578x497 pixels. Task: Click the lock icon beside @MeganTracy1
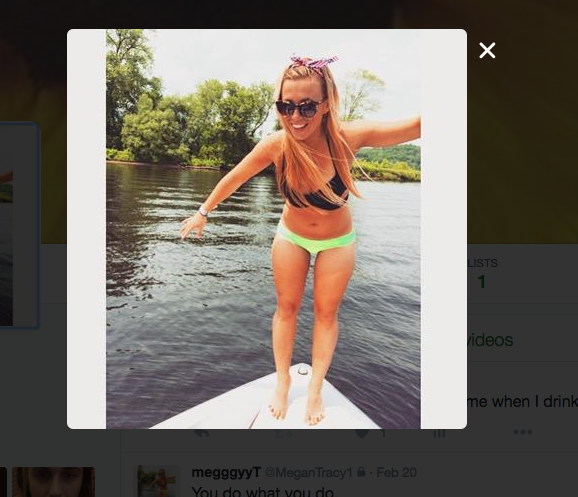361,472
